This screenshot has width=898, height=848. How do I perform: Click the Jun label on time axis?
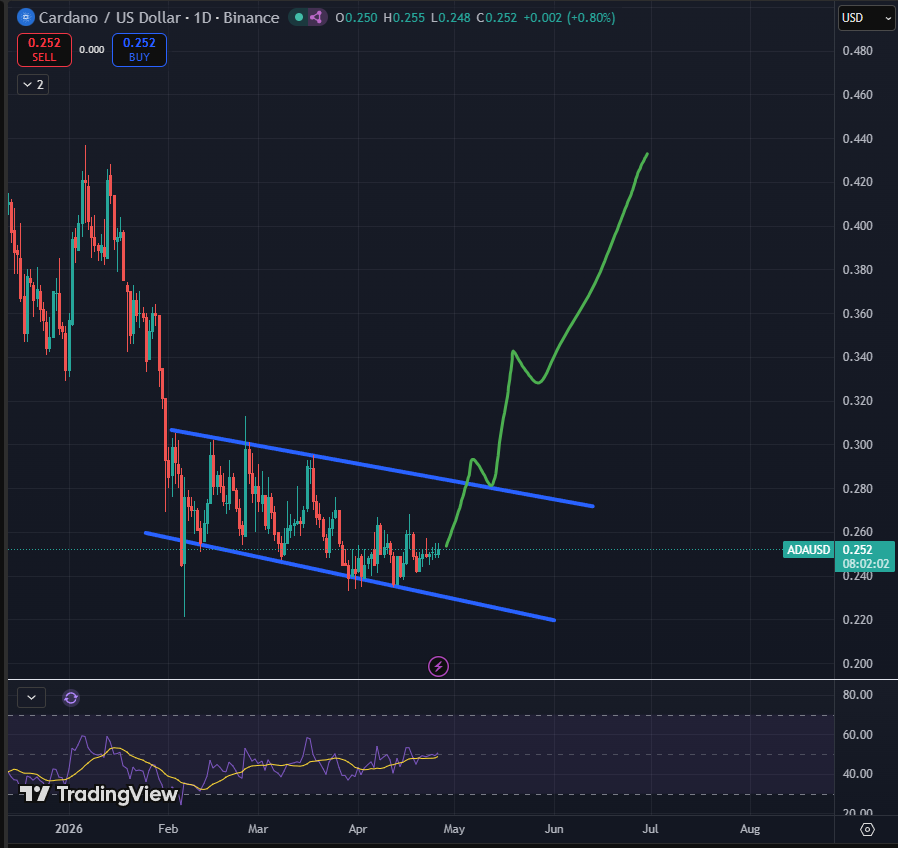(x=554, y=829)
